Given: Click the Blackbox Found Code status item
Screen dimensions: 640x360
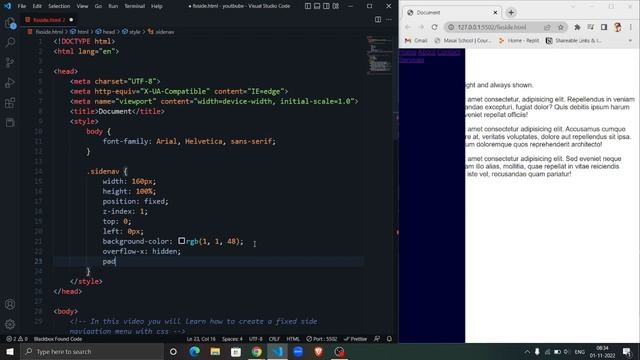Looking at the screenshot, I should coord(58,339).
